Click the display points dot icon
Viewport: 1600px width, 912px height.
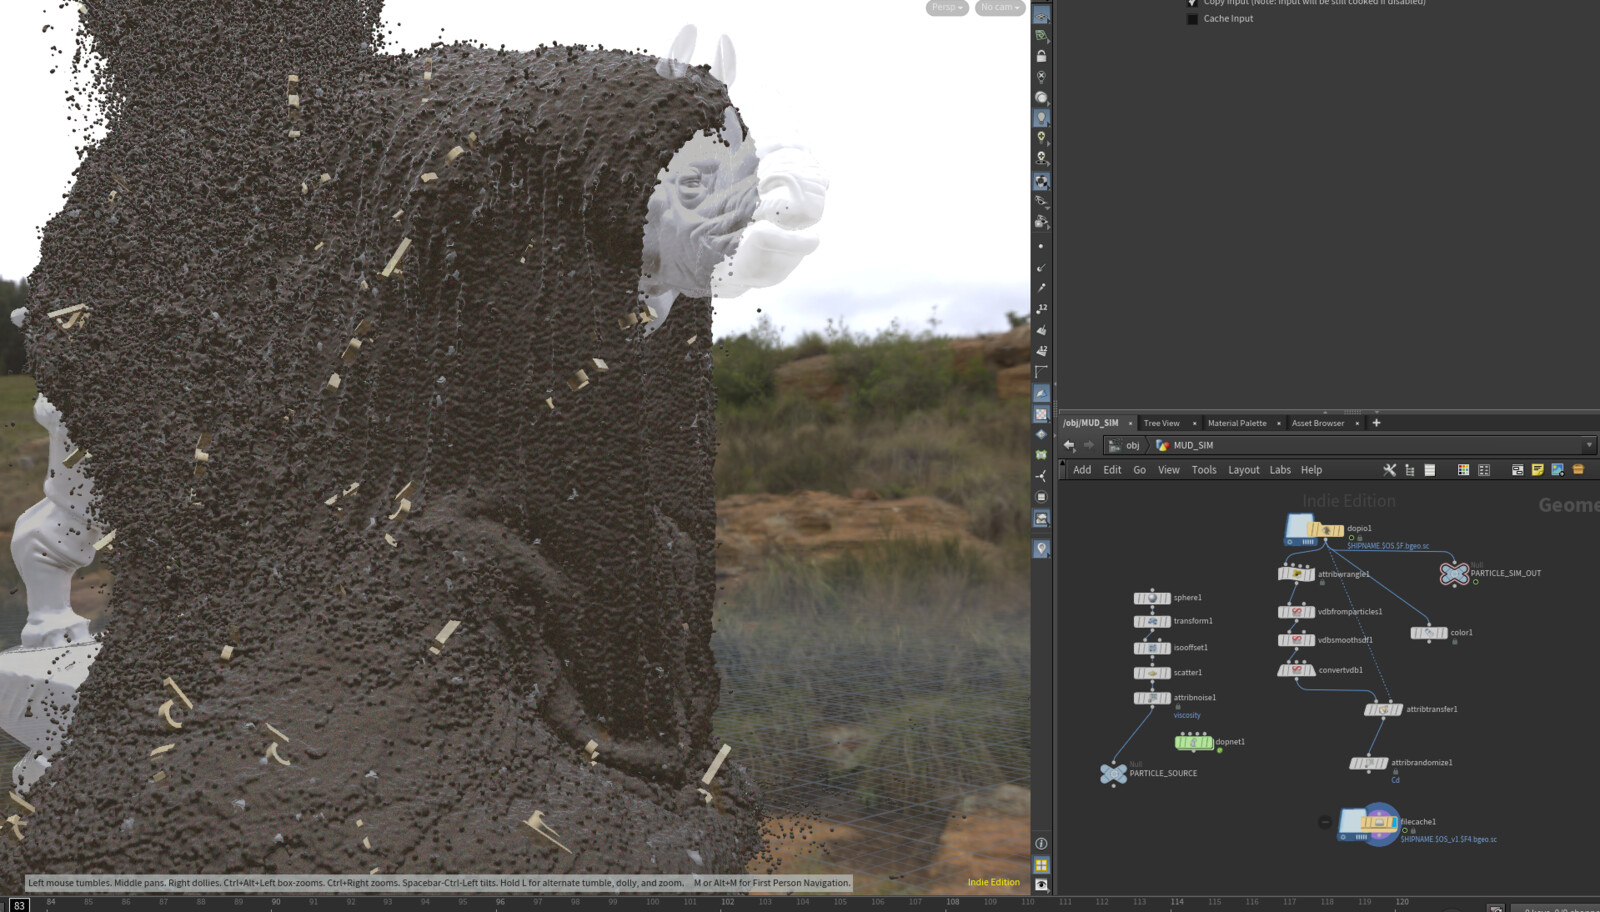pyautogui.click(x=1041, y=246)
